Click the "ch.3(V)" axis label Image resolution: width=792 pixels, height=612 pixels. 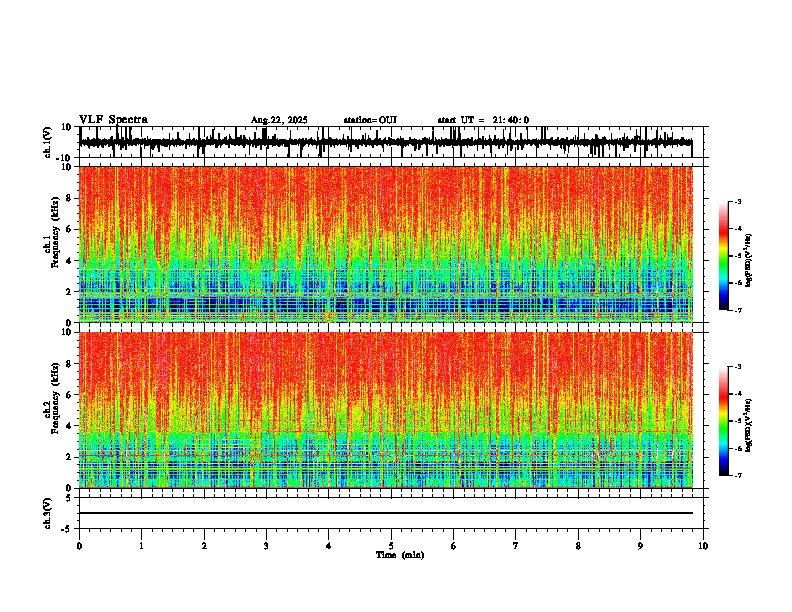(48, 514)
